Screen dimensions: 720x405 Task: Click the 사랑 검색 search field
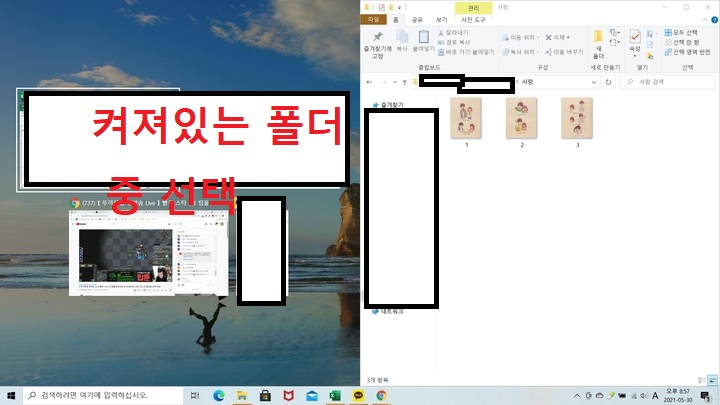[x=668, y=82]
